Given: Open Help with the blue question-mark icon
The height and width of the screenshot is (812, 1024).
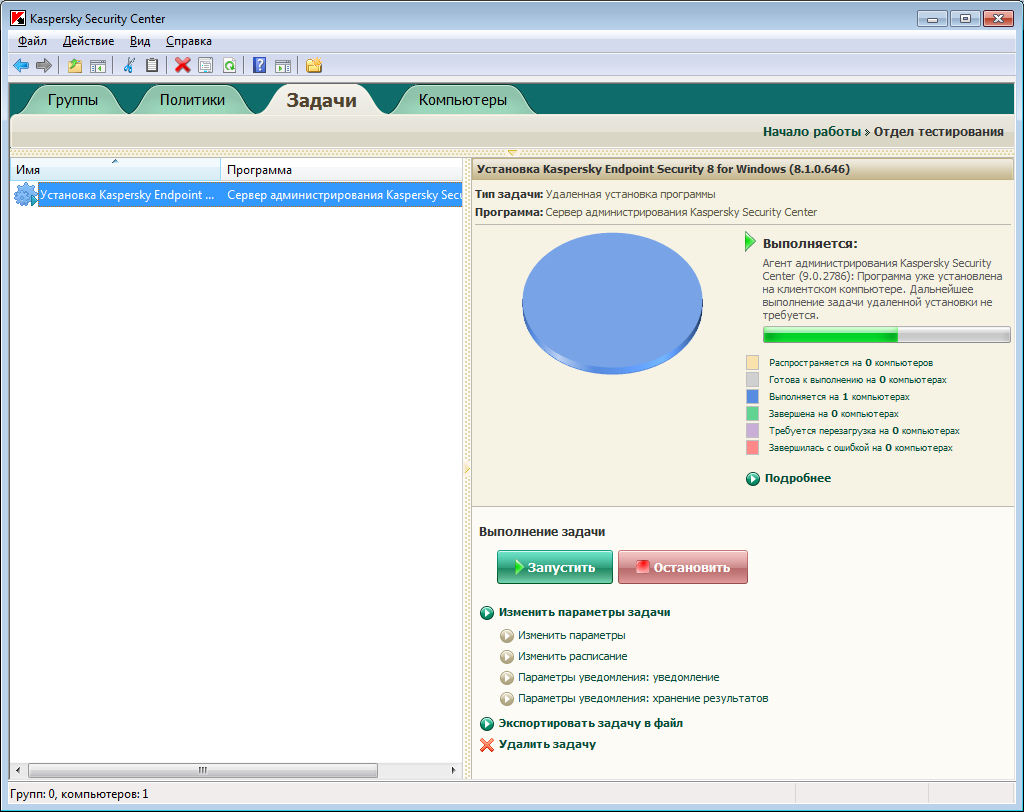Looking at the screenshot, I should [x=259, y=65].
